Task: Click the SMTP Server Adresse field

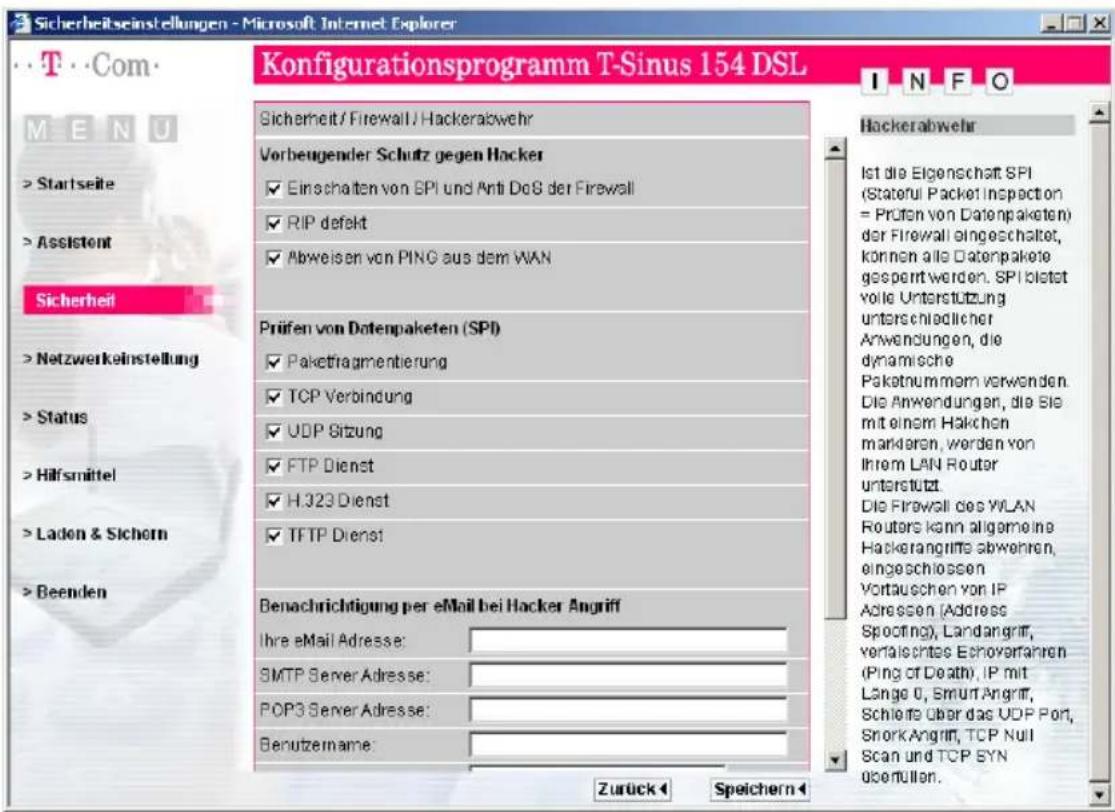Action: pos(629,675)
